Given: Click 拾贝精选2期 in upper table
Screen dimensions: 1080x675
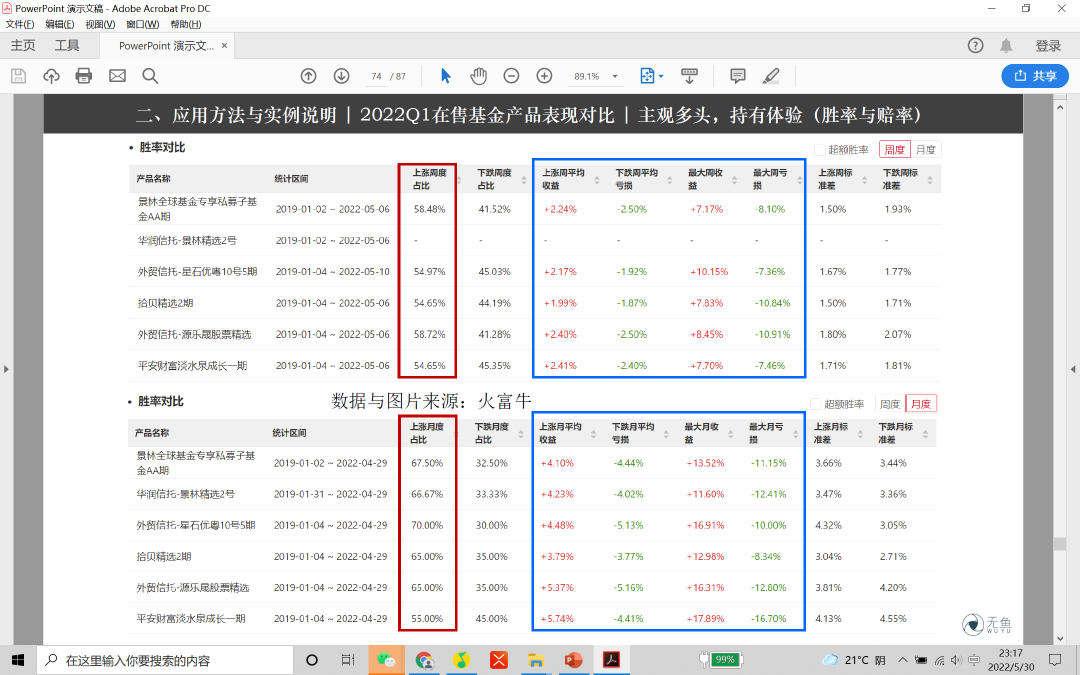Looking at the screenshot, I should (165, 303).
